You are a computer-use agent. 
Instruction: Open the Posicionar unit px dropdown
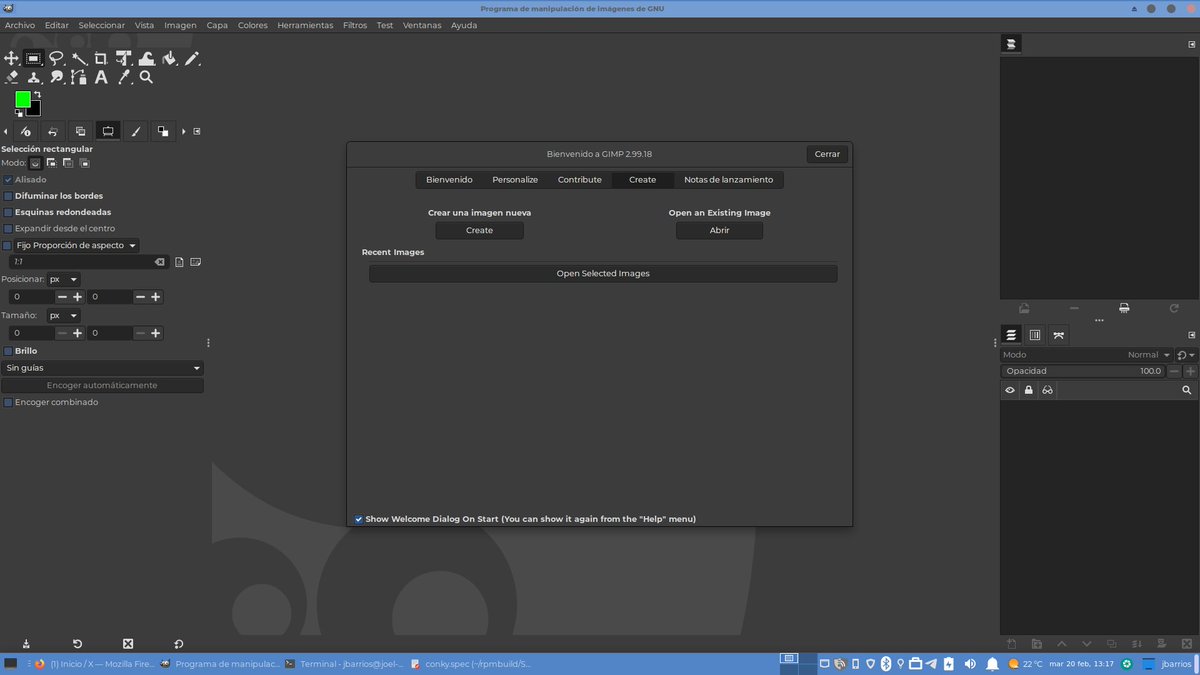click(64, 280)
